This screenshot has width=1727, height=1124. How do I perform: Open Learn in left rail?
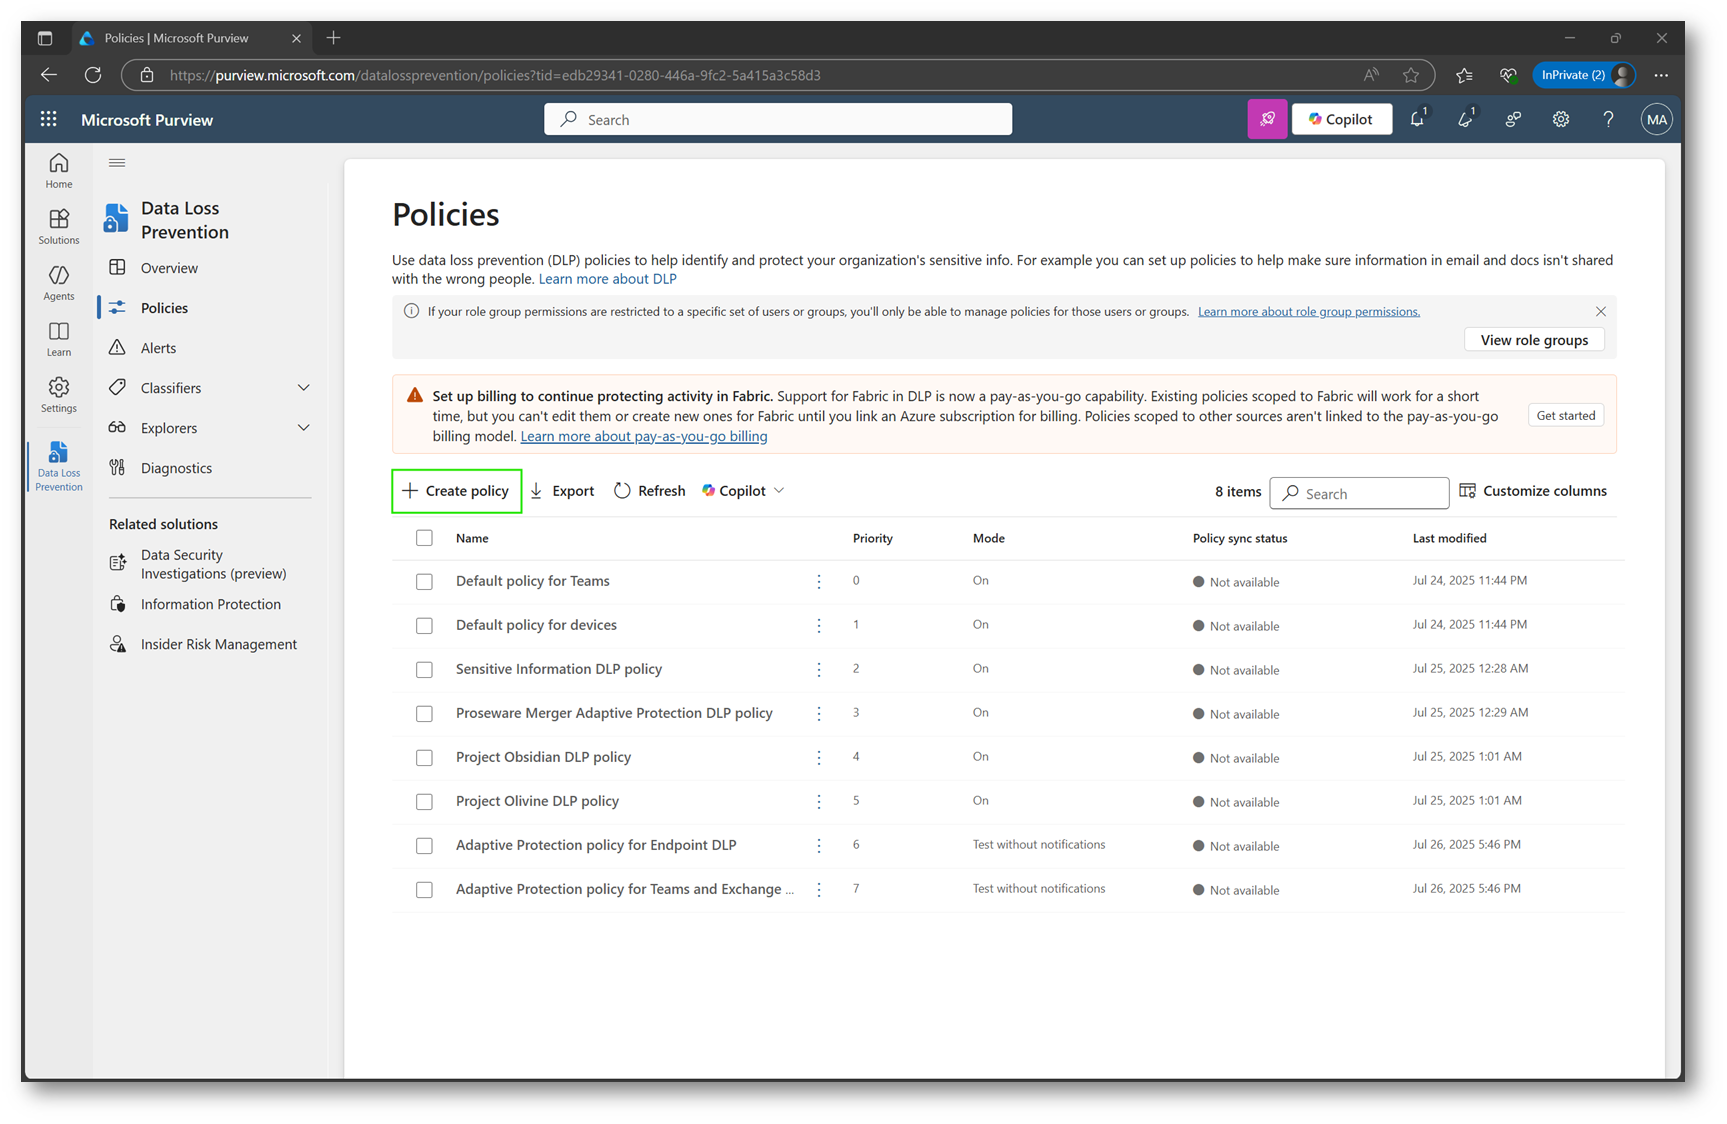point(59,338)
